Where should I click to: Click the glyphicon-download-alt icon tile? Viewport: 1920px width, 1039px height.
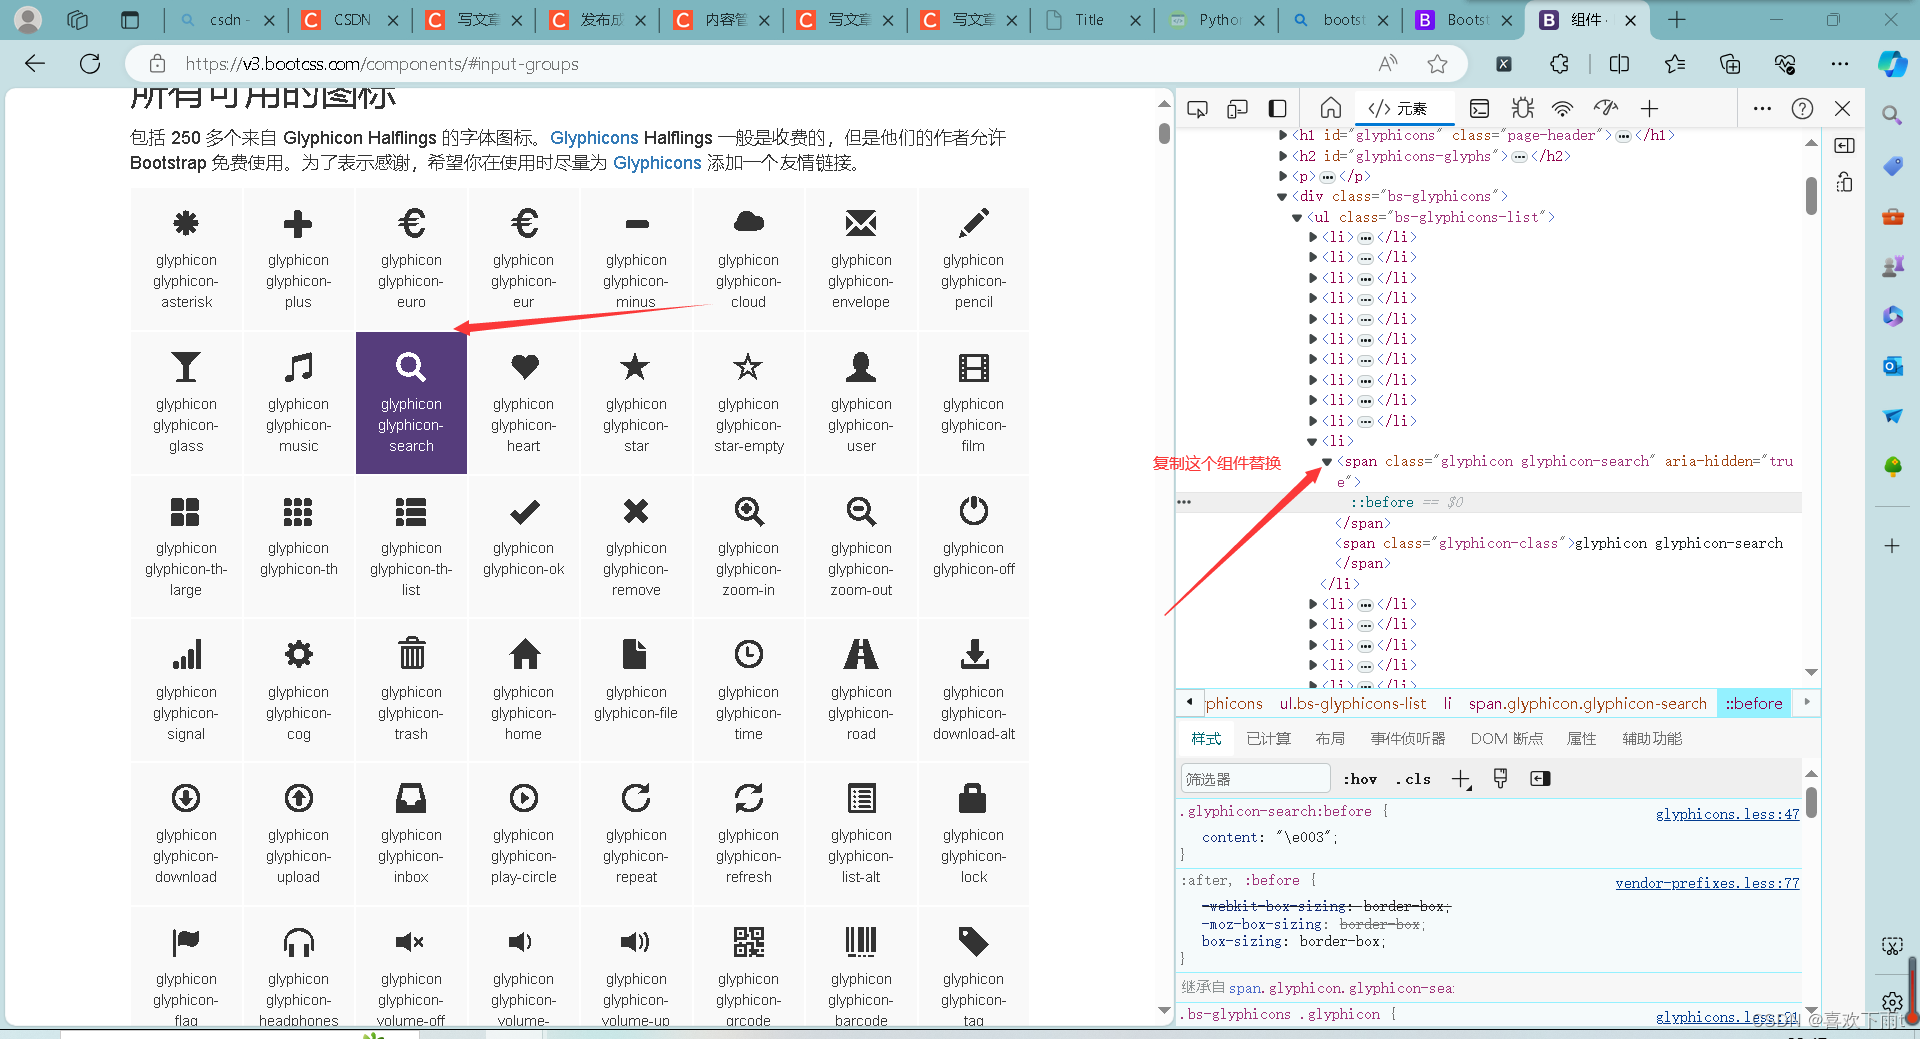tap(973, 691)
